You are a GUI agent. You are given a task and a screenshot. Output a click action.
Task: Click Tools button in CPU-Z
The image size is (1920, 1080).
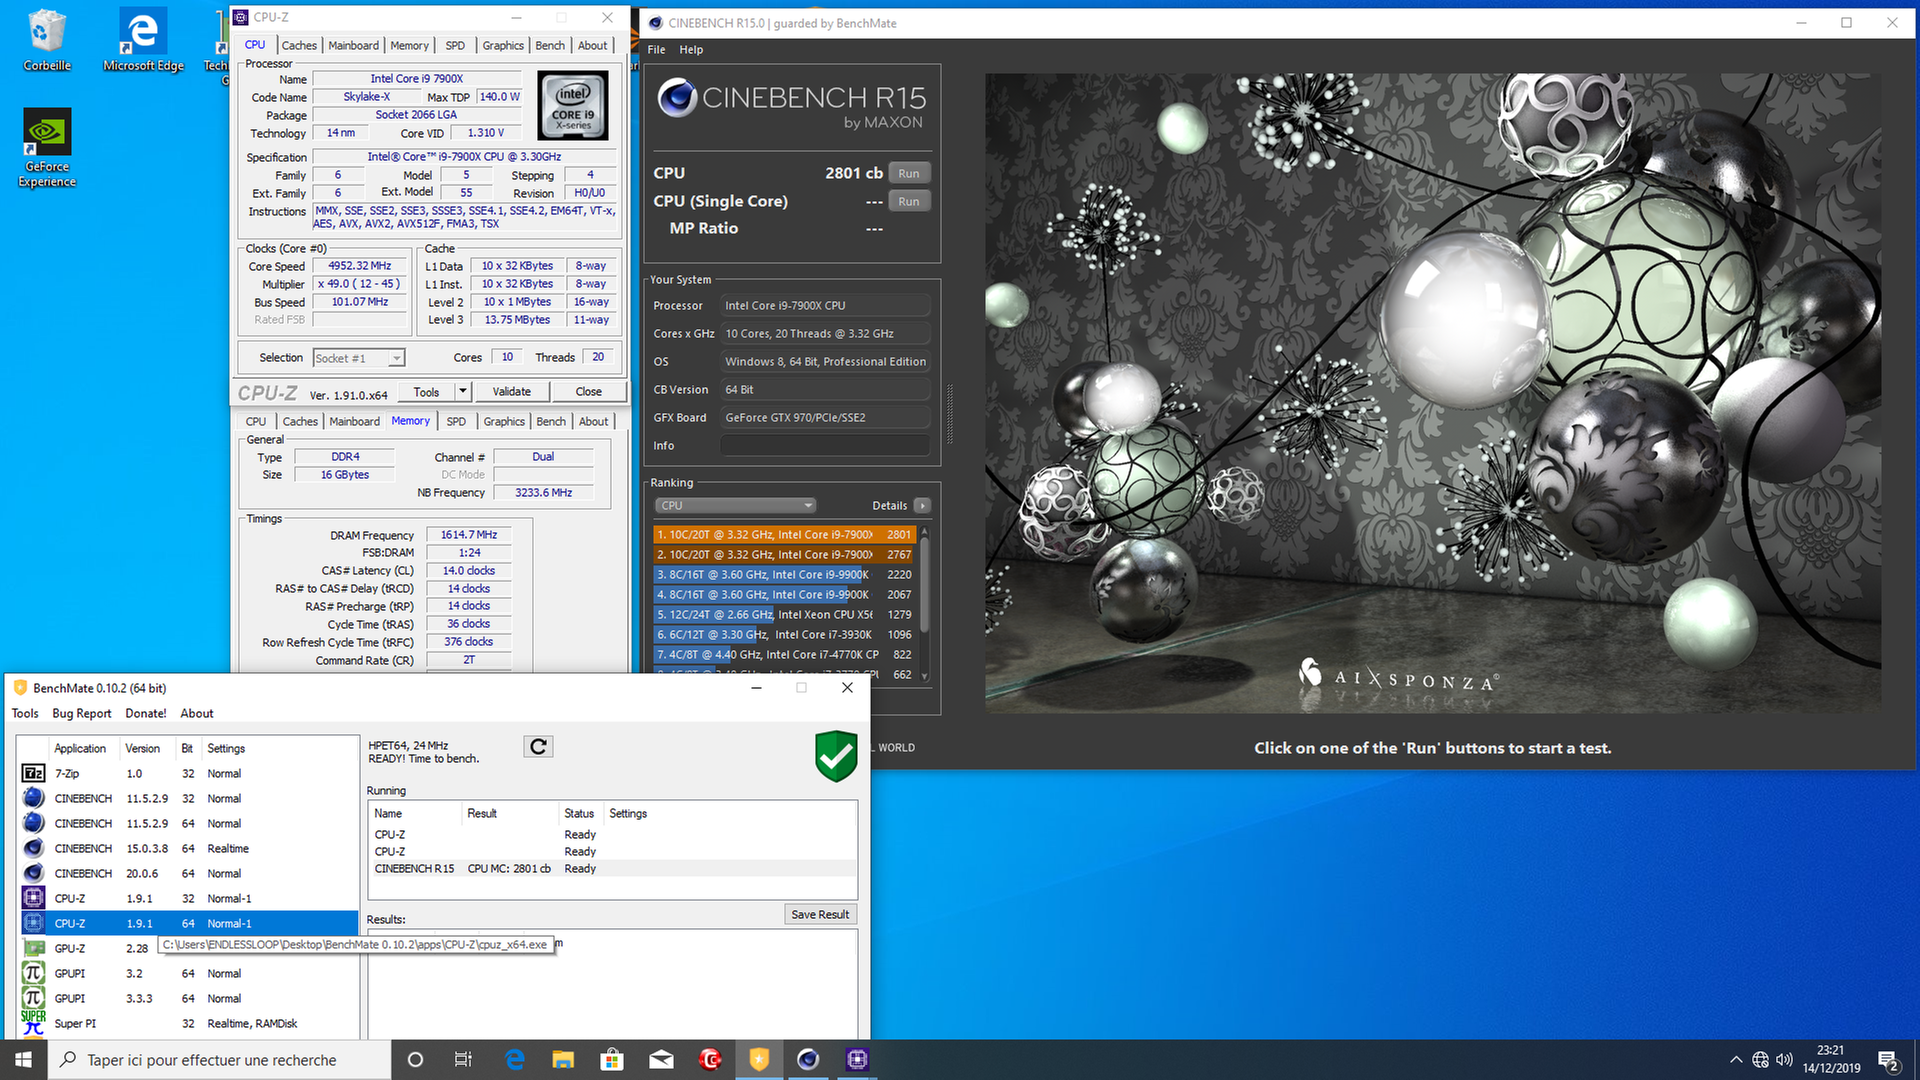426,392
